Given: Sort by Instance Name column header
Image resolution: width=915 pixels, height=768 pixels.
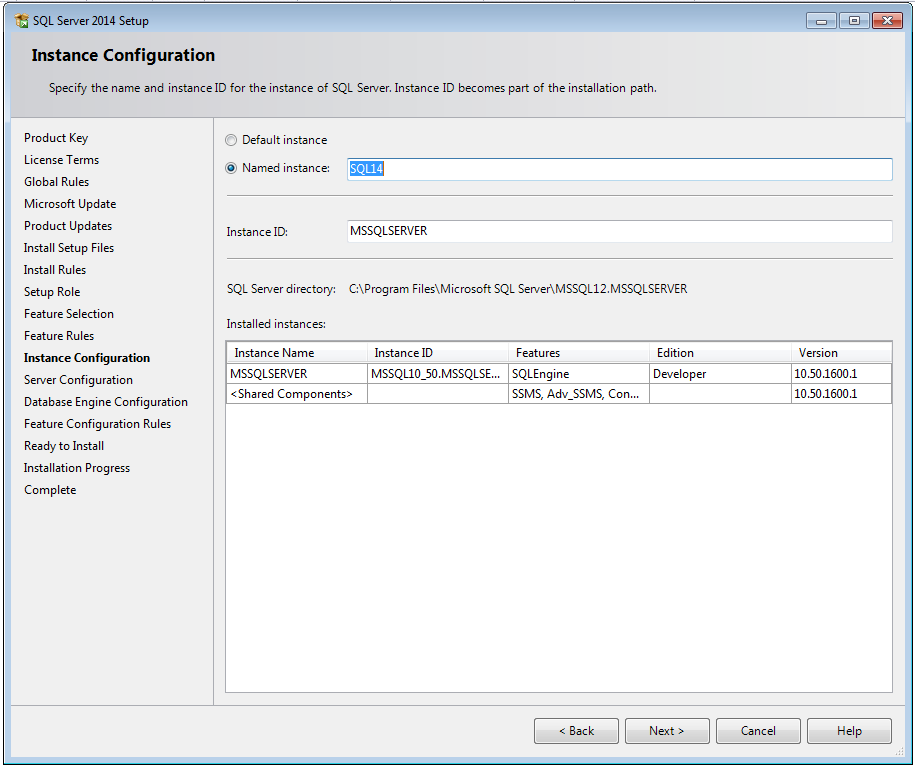Looking at the screenshot, I should pos(297,352).
